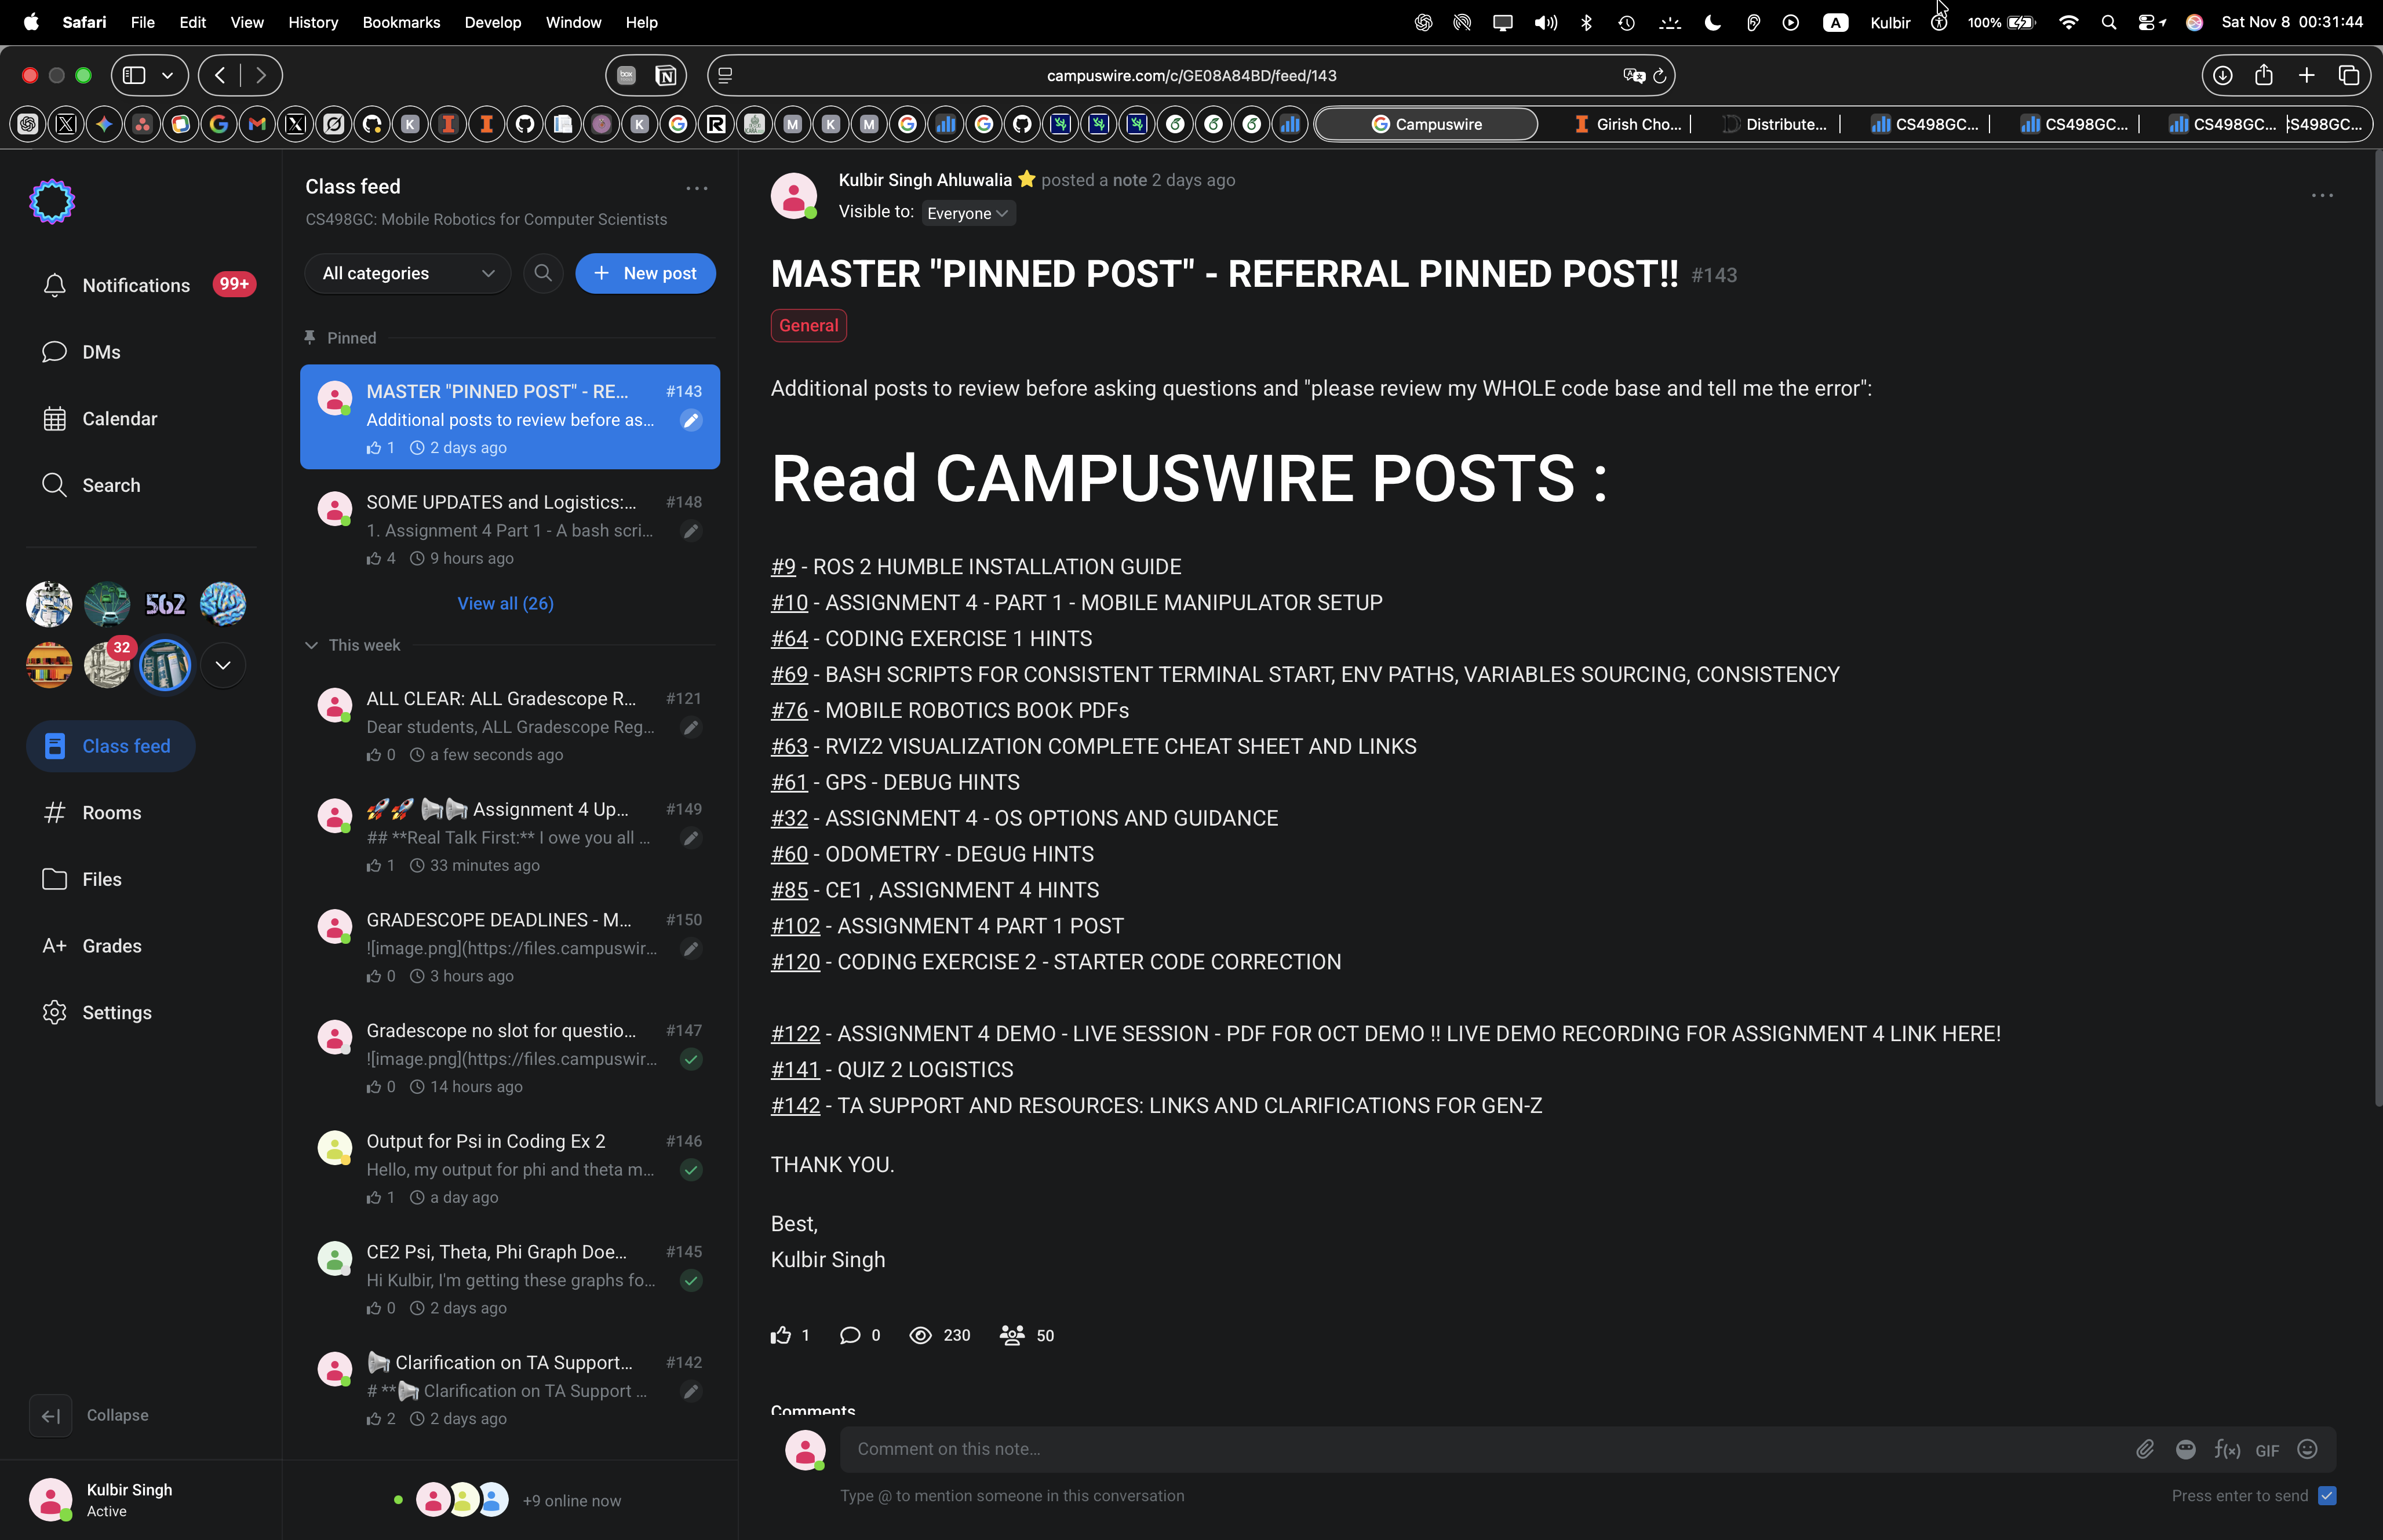Viewport: 2383px width, 1540px height.
Task: Insert a formula with f(x) icon
Action: pyautogui.click(x=2227, y=1449)
